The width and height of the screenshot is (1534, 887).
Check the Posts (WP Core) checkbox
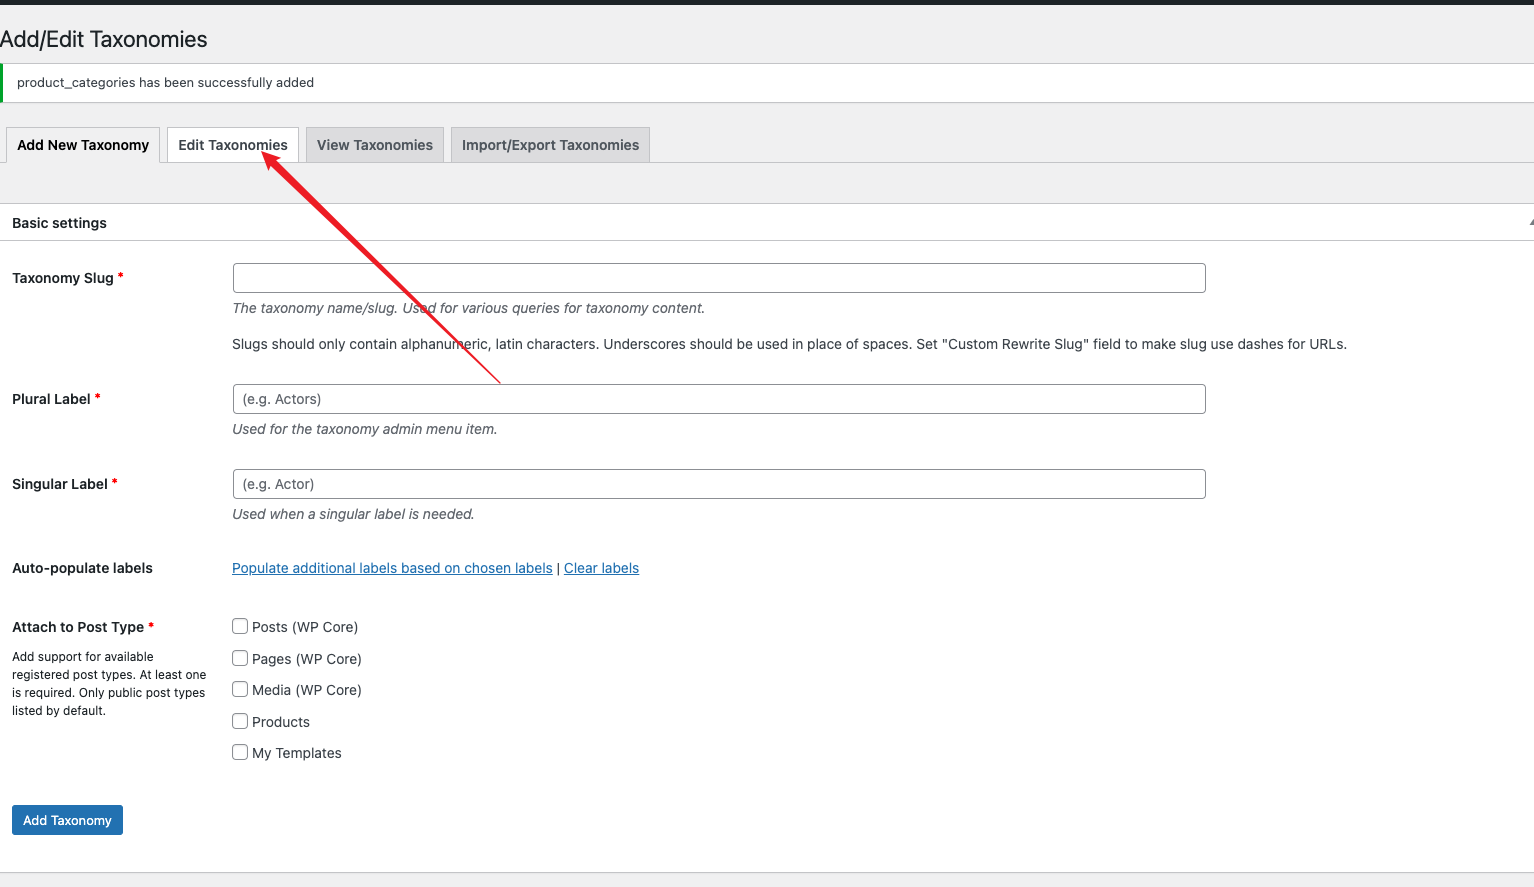point(240,626)
